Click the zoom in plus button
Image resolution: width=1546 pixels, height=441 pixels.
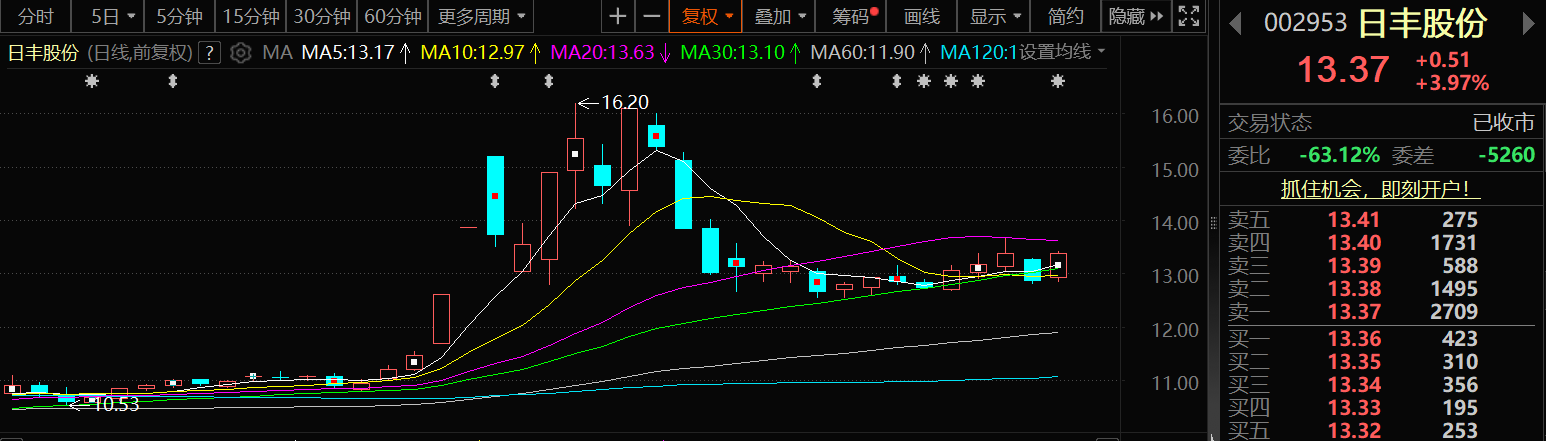coord(619,16)
